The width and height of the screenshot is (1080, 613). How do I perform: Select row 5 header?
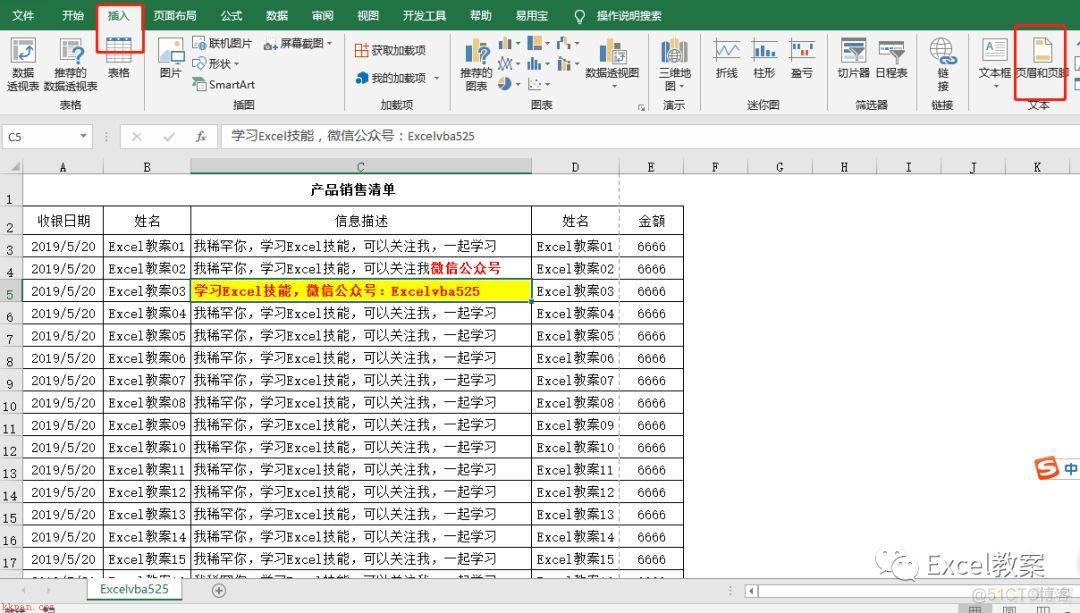coord(10,291)
